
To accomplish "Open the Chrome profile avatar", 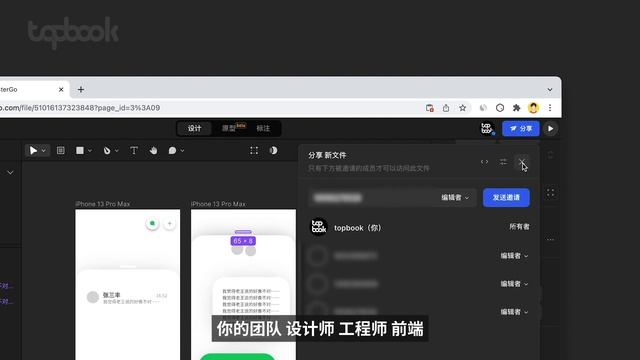I will [x=533, y=108].
